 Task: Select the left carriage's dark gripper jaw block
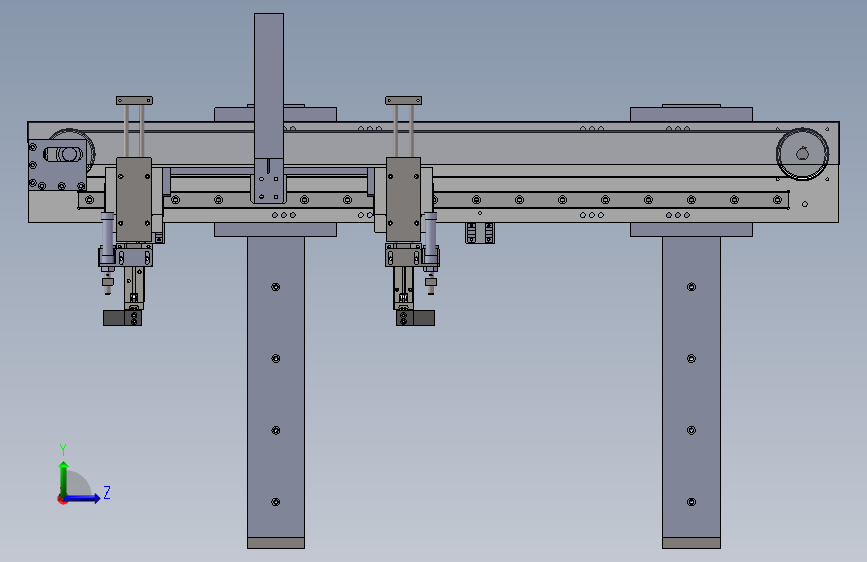pos(122,318)
